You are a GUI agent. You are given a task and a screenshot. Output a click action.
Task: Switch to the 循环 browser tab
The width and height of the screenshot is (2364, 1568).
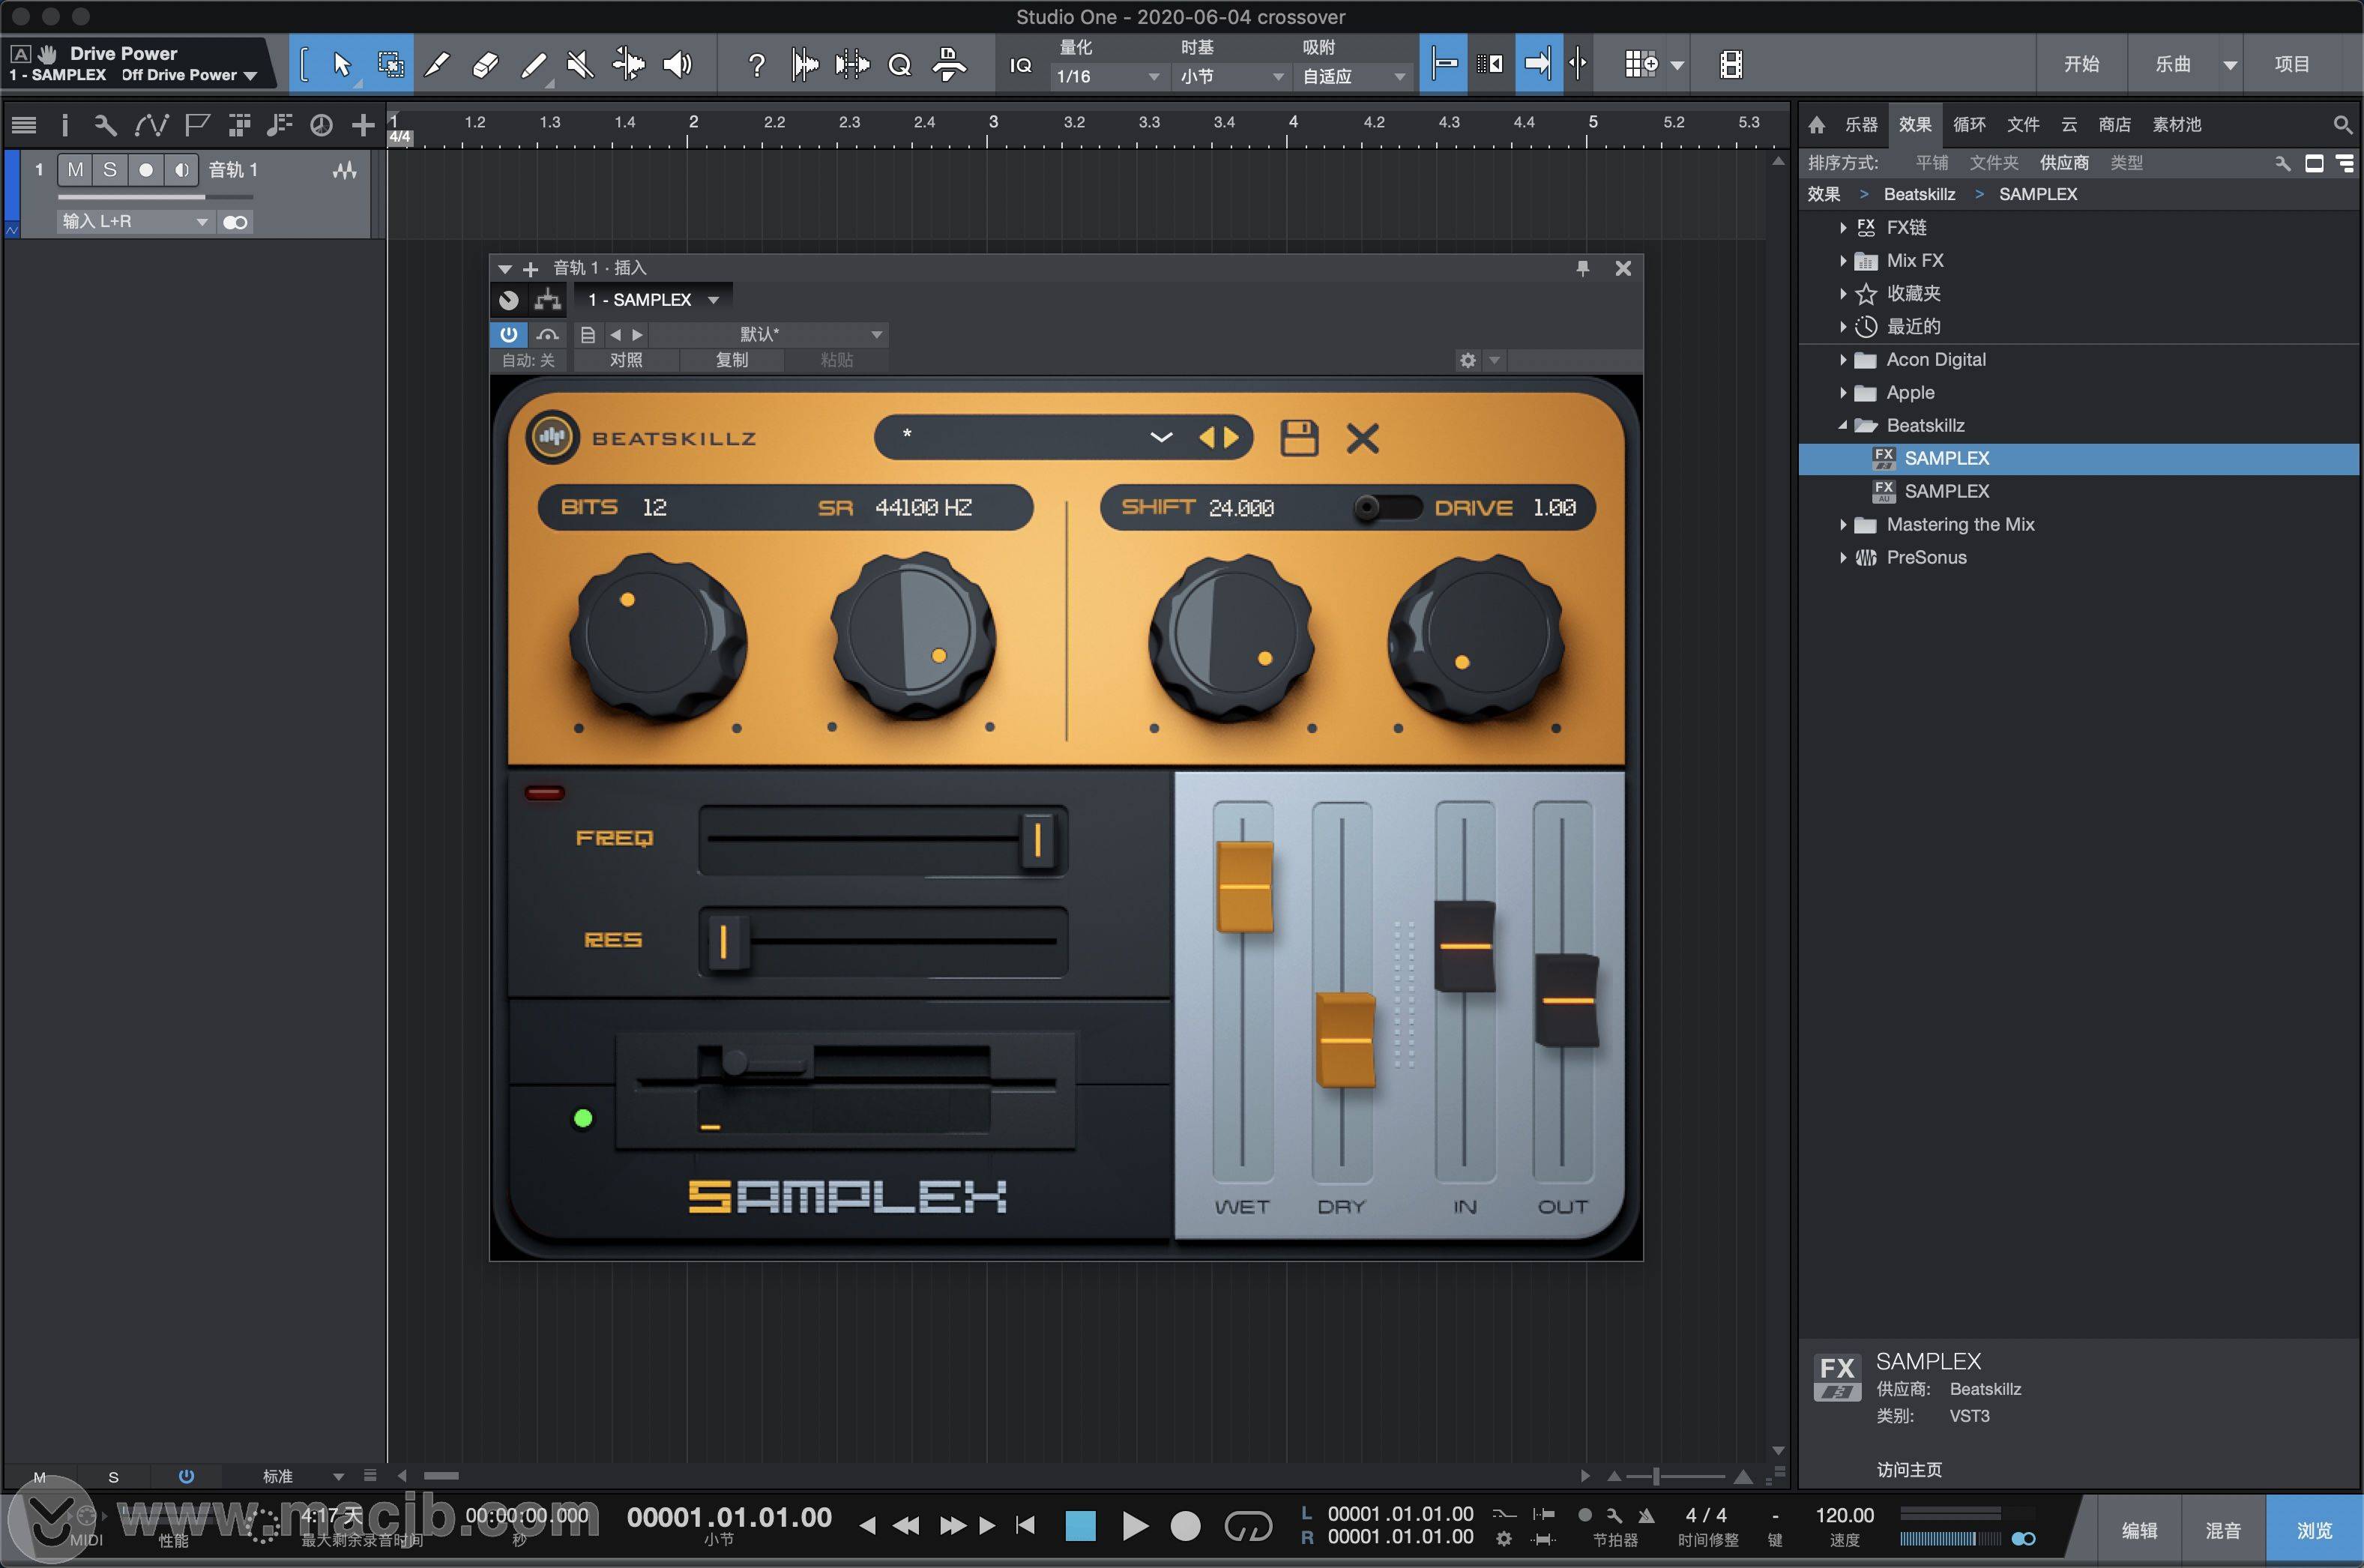click(1969, 125)
